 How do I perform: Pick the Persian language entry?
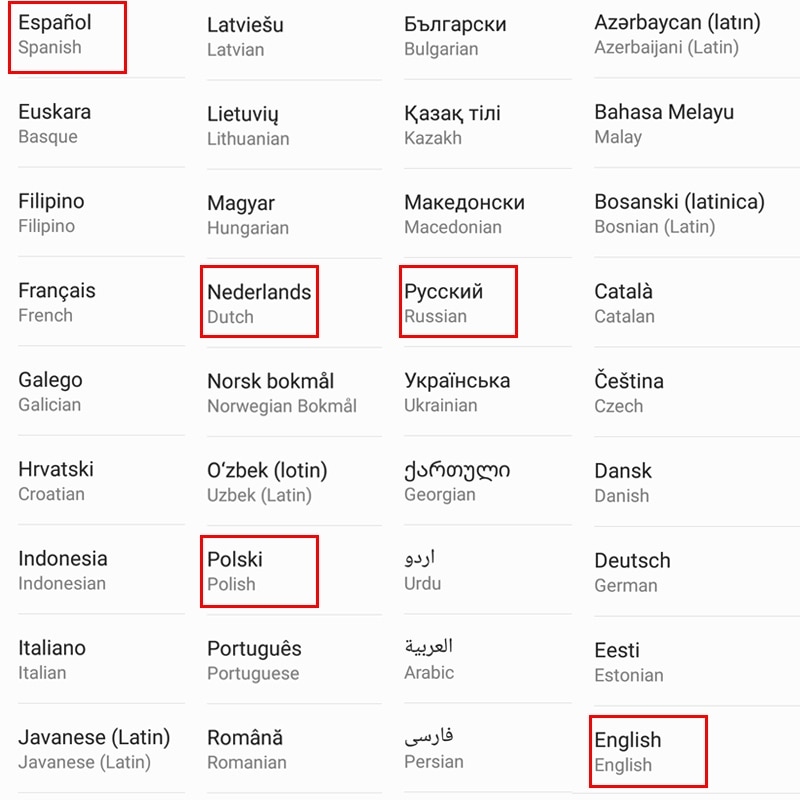(488, 748)
